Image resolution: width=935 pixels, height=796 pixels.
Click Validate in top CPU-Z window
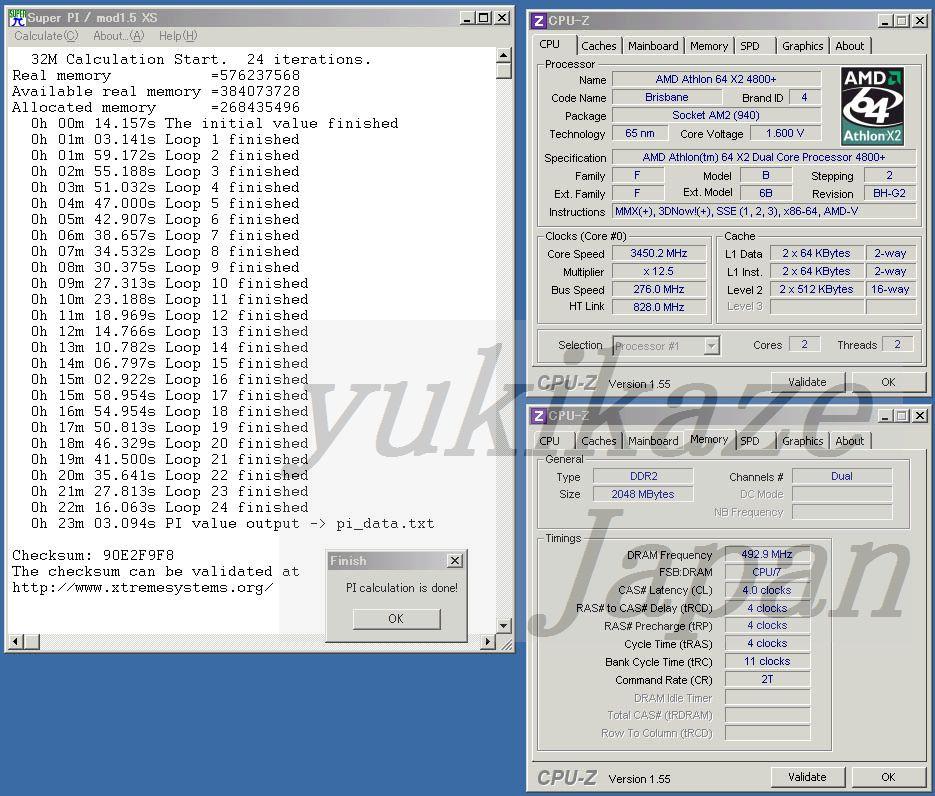(807, 382)
